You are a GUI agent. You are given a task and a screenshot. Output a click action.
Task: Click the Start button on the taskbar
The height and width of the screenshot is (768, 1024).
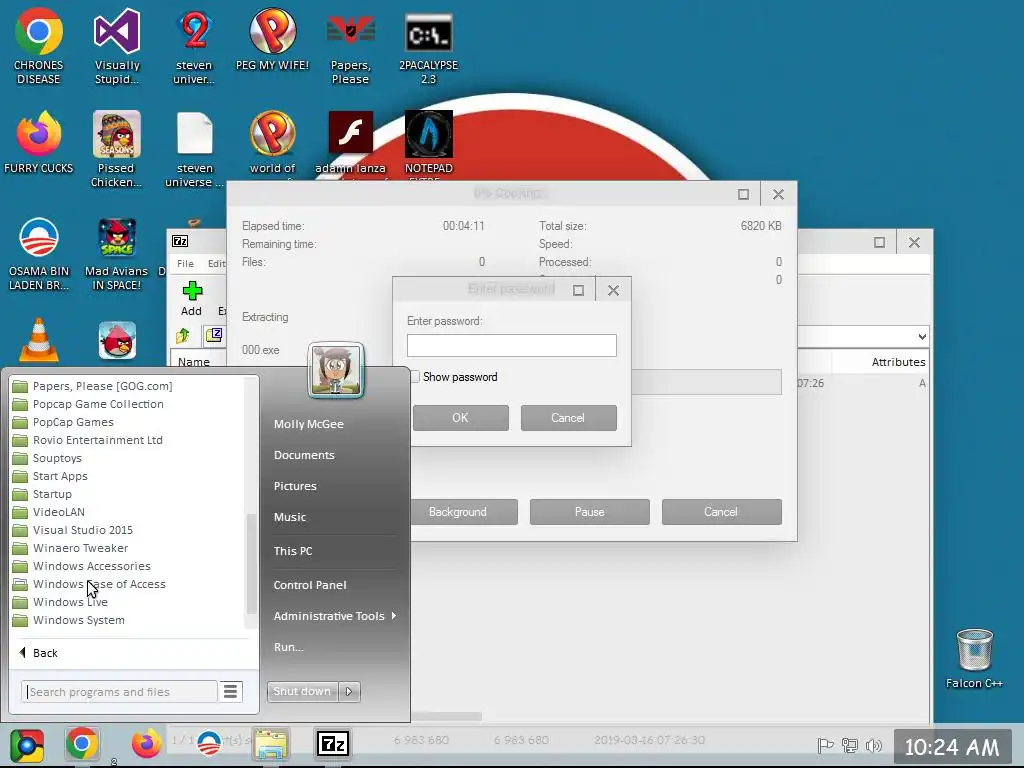point(27,746)
